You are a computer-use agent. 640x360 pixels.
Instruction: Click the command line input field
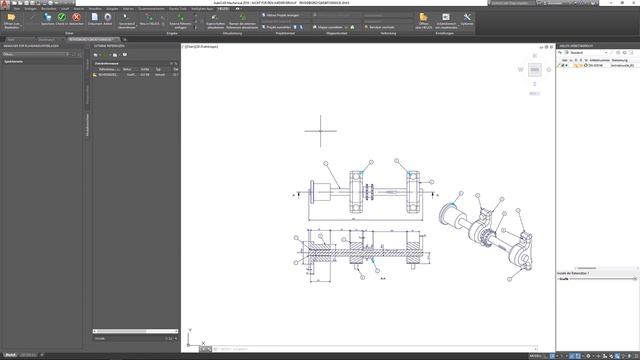pyautogui.click(x=373, y=349)
